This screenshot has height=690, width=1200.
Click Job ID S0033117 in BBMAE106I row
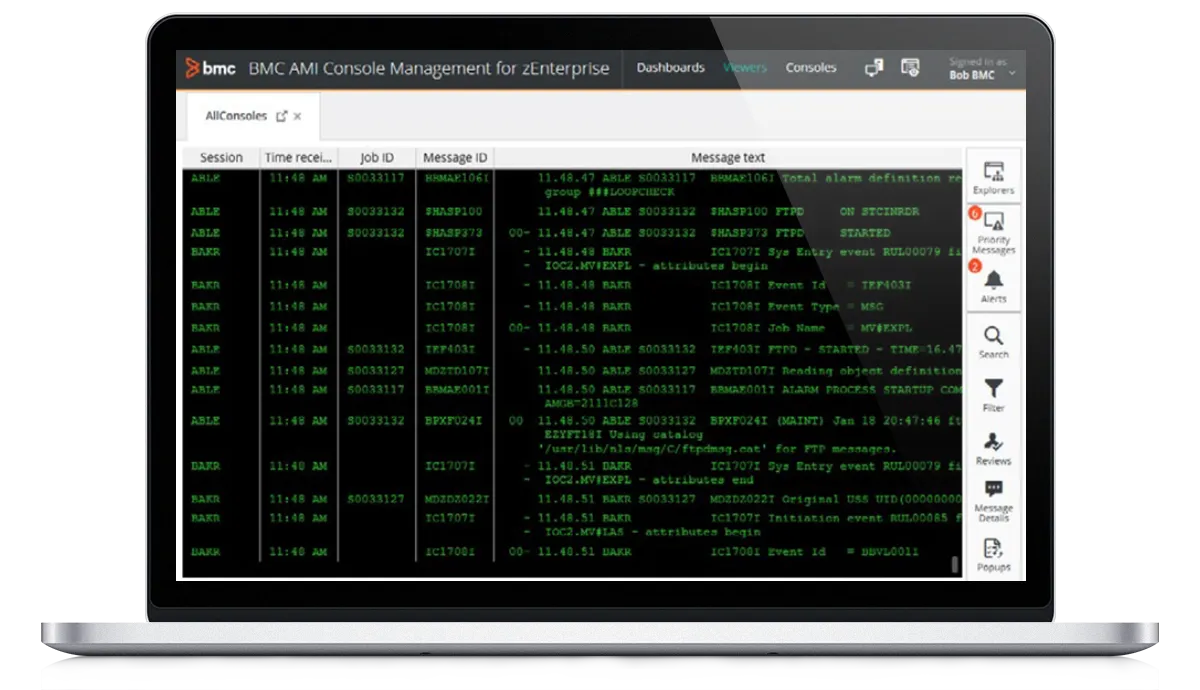376,178
